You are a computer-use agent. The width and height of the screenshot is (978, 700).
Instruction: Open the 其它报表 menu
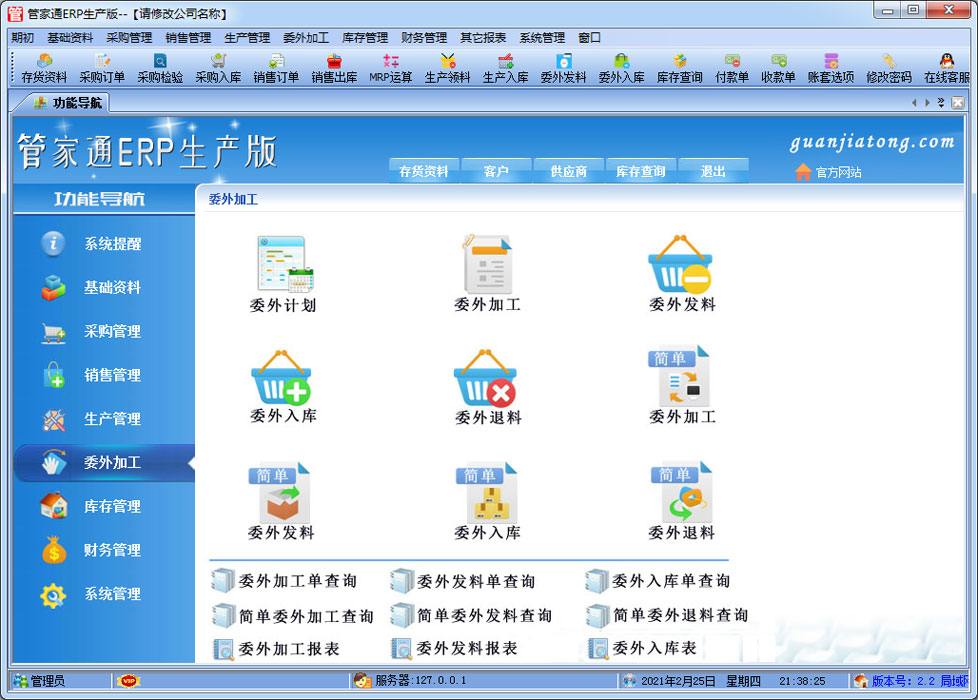click(482, 38)
